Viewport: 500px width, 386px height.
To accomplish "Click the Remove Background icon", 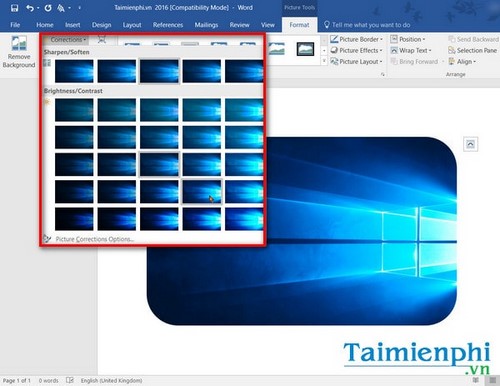I will (19, 52).
